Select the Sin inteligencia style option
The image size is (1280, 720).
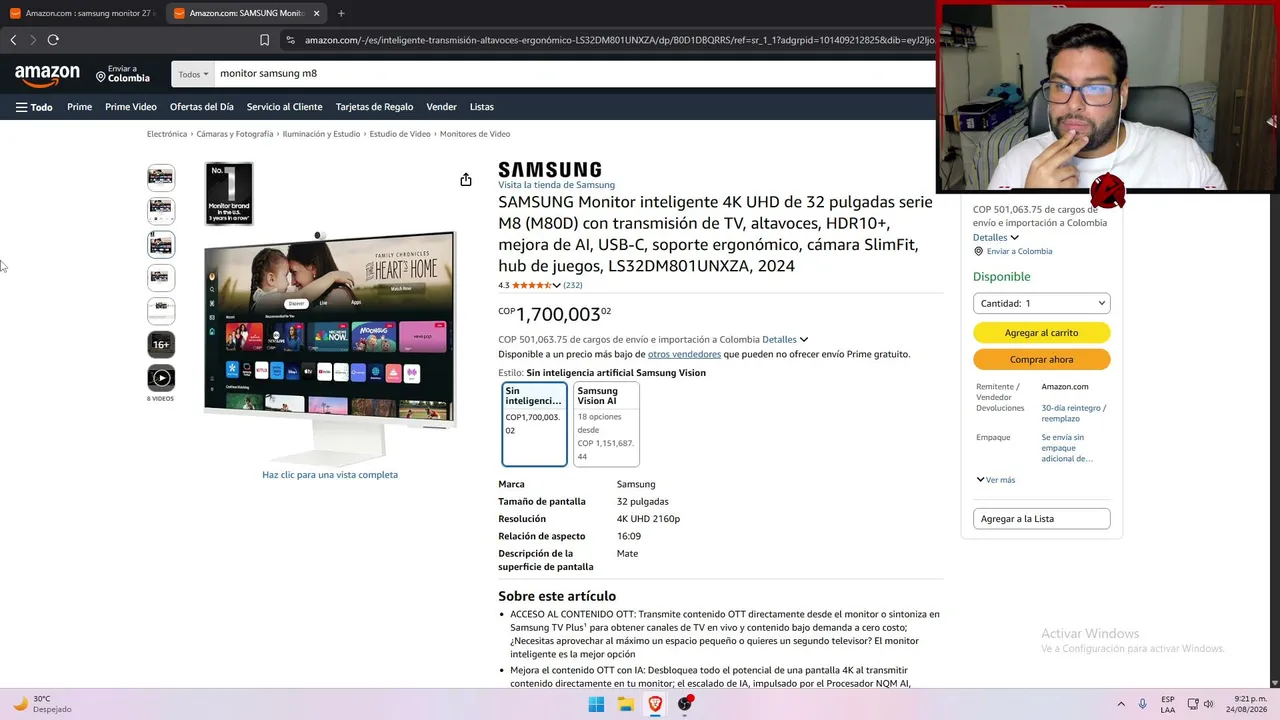534,424
